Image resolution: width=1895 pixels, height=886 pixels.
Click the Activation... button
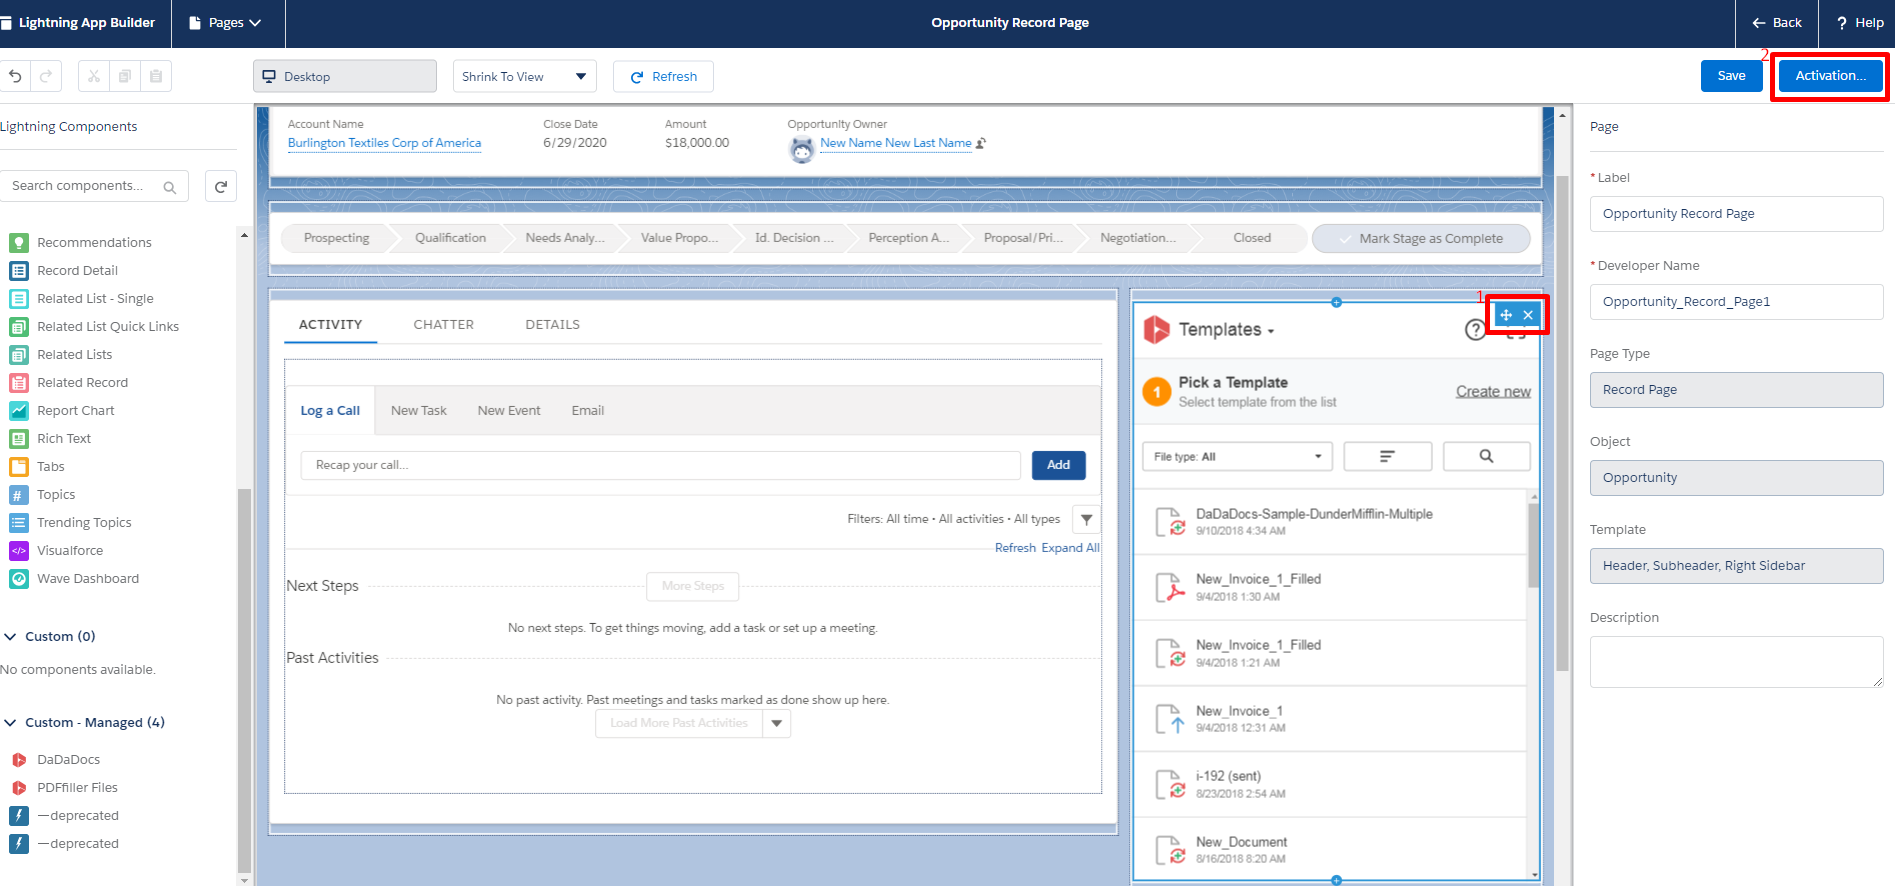pos(1830,76)
